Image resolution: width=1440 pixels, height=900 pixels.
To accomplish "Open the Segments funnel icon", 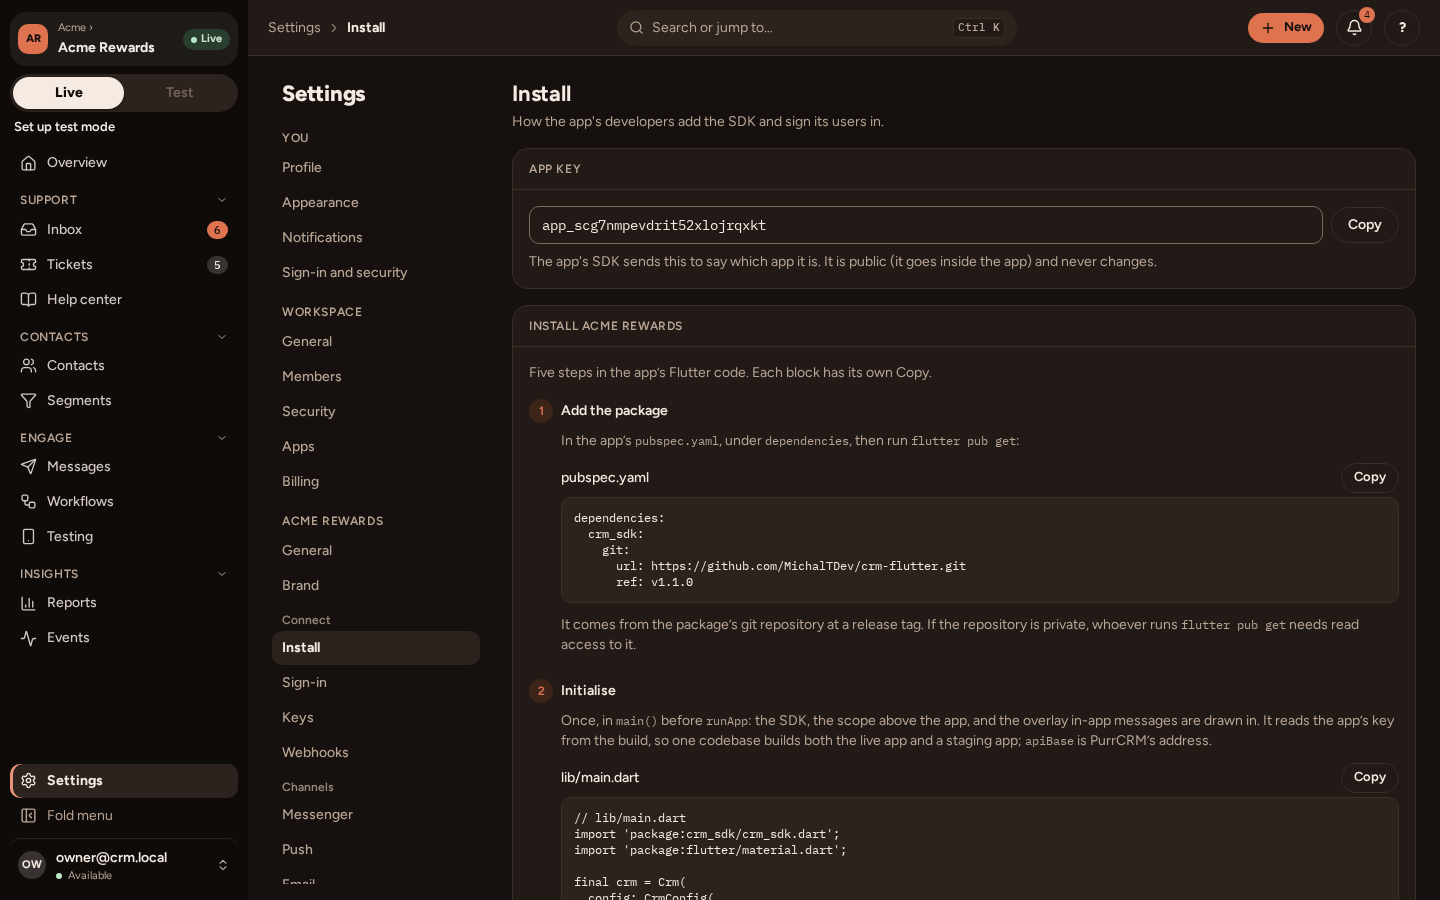I will point(29,401).
